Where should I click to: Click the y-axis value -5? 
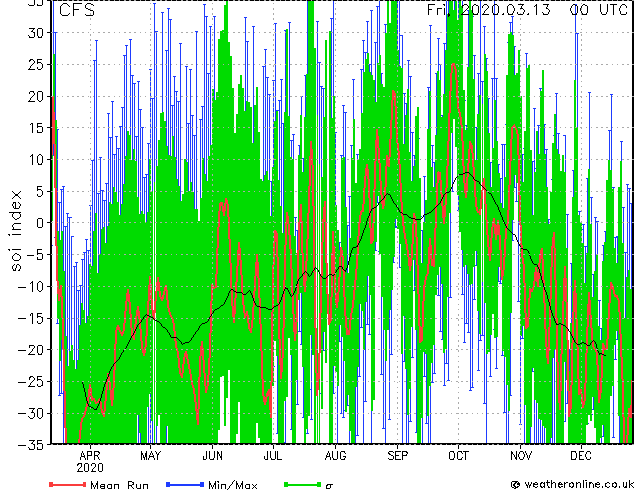click(x=36, y=255)
